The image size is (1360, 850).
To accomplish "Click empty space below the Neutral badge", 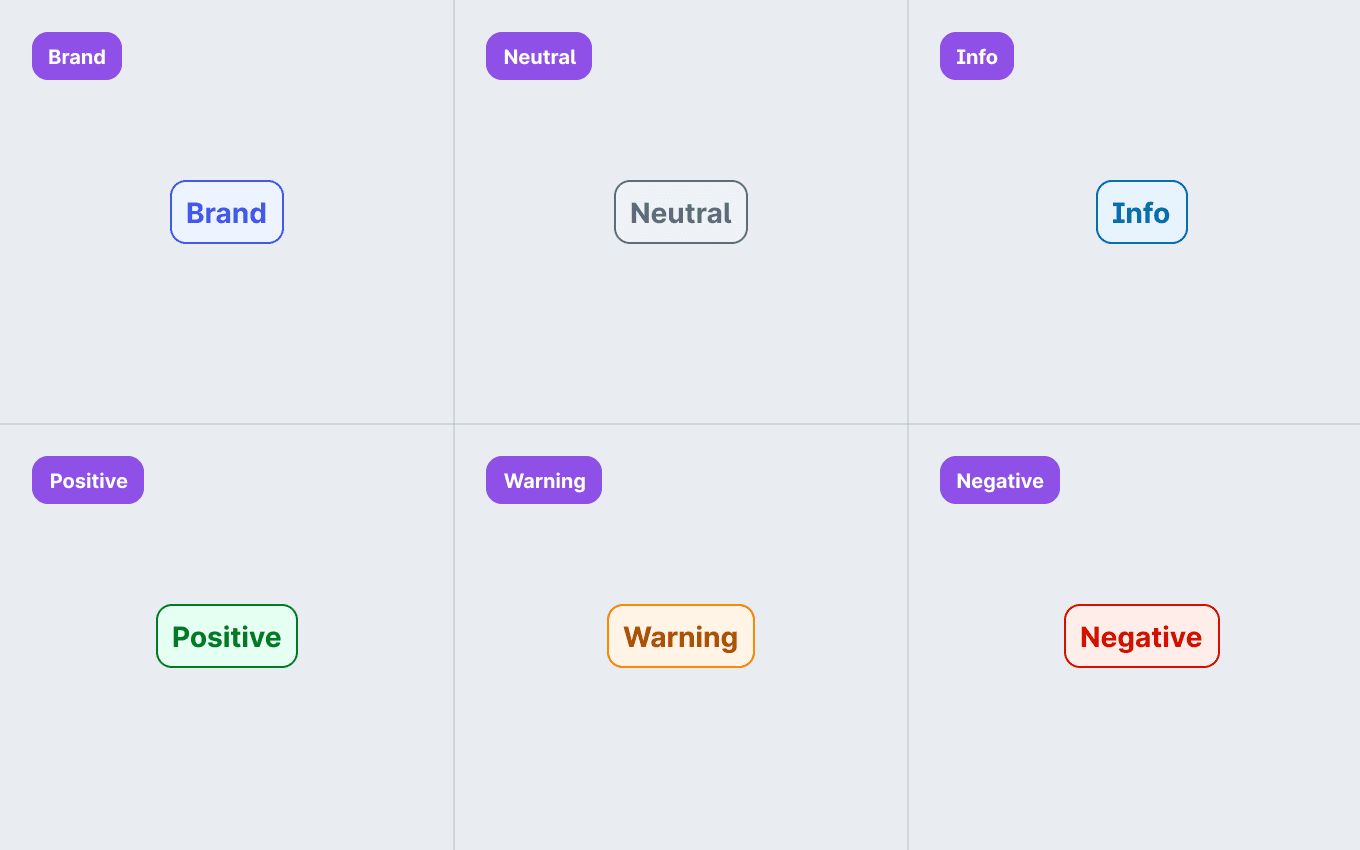I will coord(681,330).
